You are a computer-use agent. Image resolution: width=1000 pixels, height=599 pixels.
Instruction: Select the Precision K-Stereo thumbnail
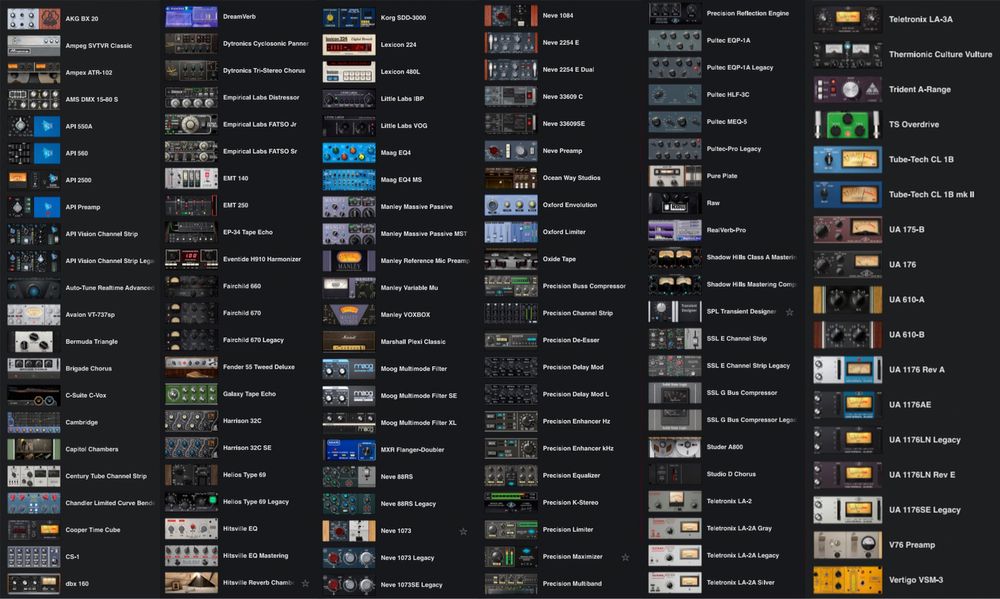511,503
